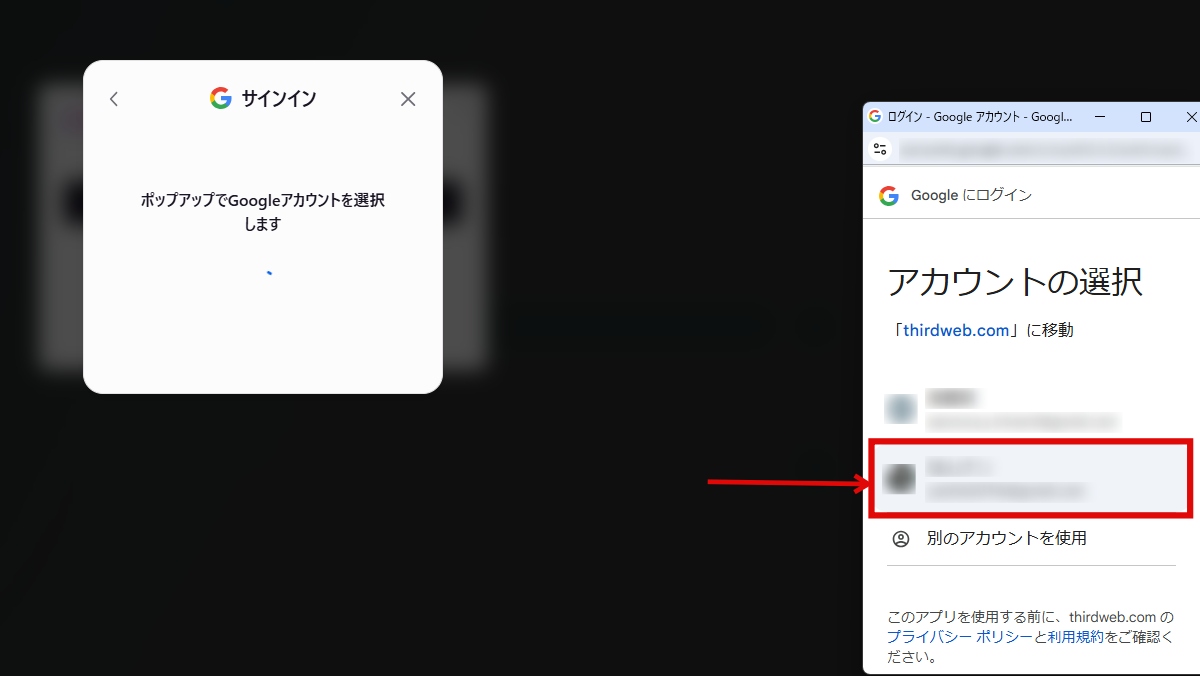Open site information icon in popup address bar
This screenshot has width=1200, height=676.
(880, 149)
